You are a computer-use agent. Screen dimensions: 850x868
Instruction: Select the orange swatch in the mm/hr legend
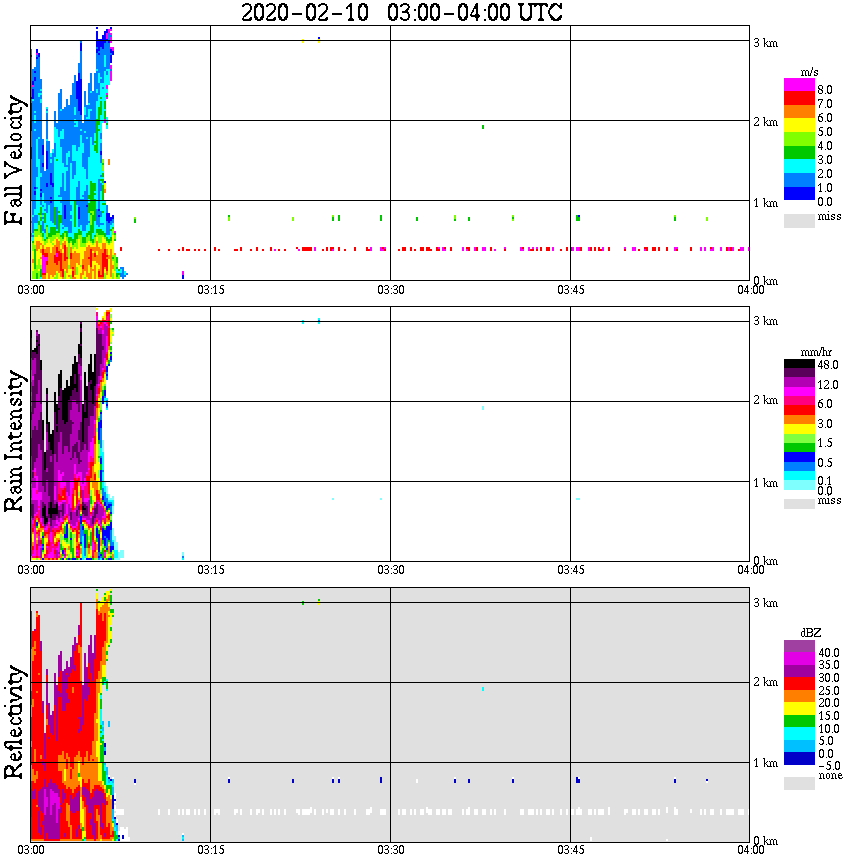pos(799,419)
